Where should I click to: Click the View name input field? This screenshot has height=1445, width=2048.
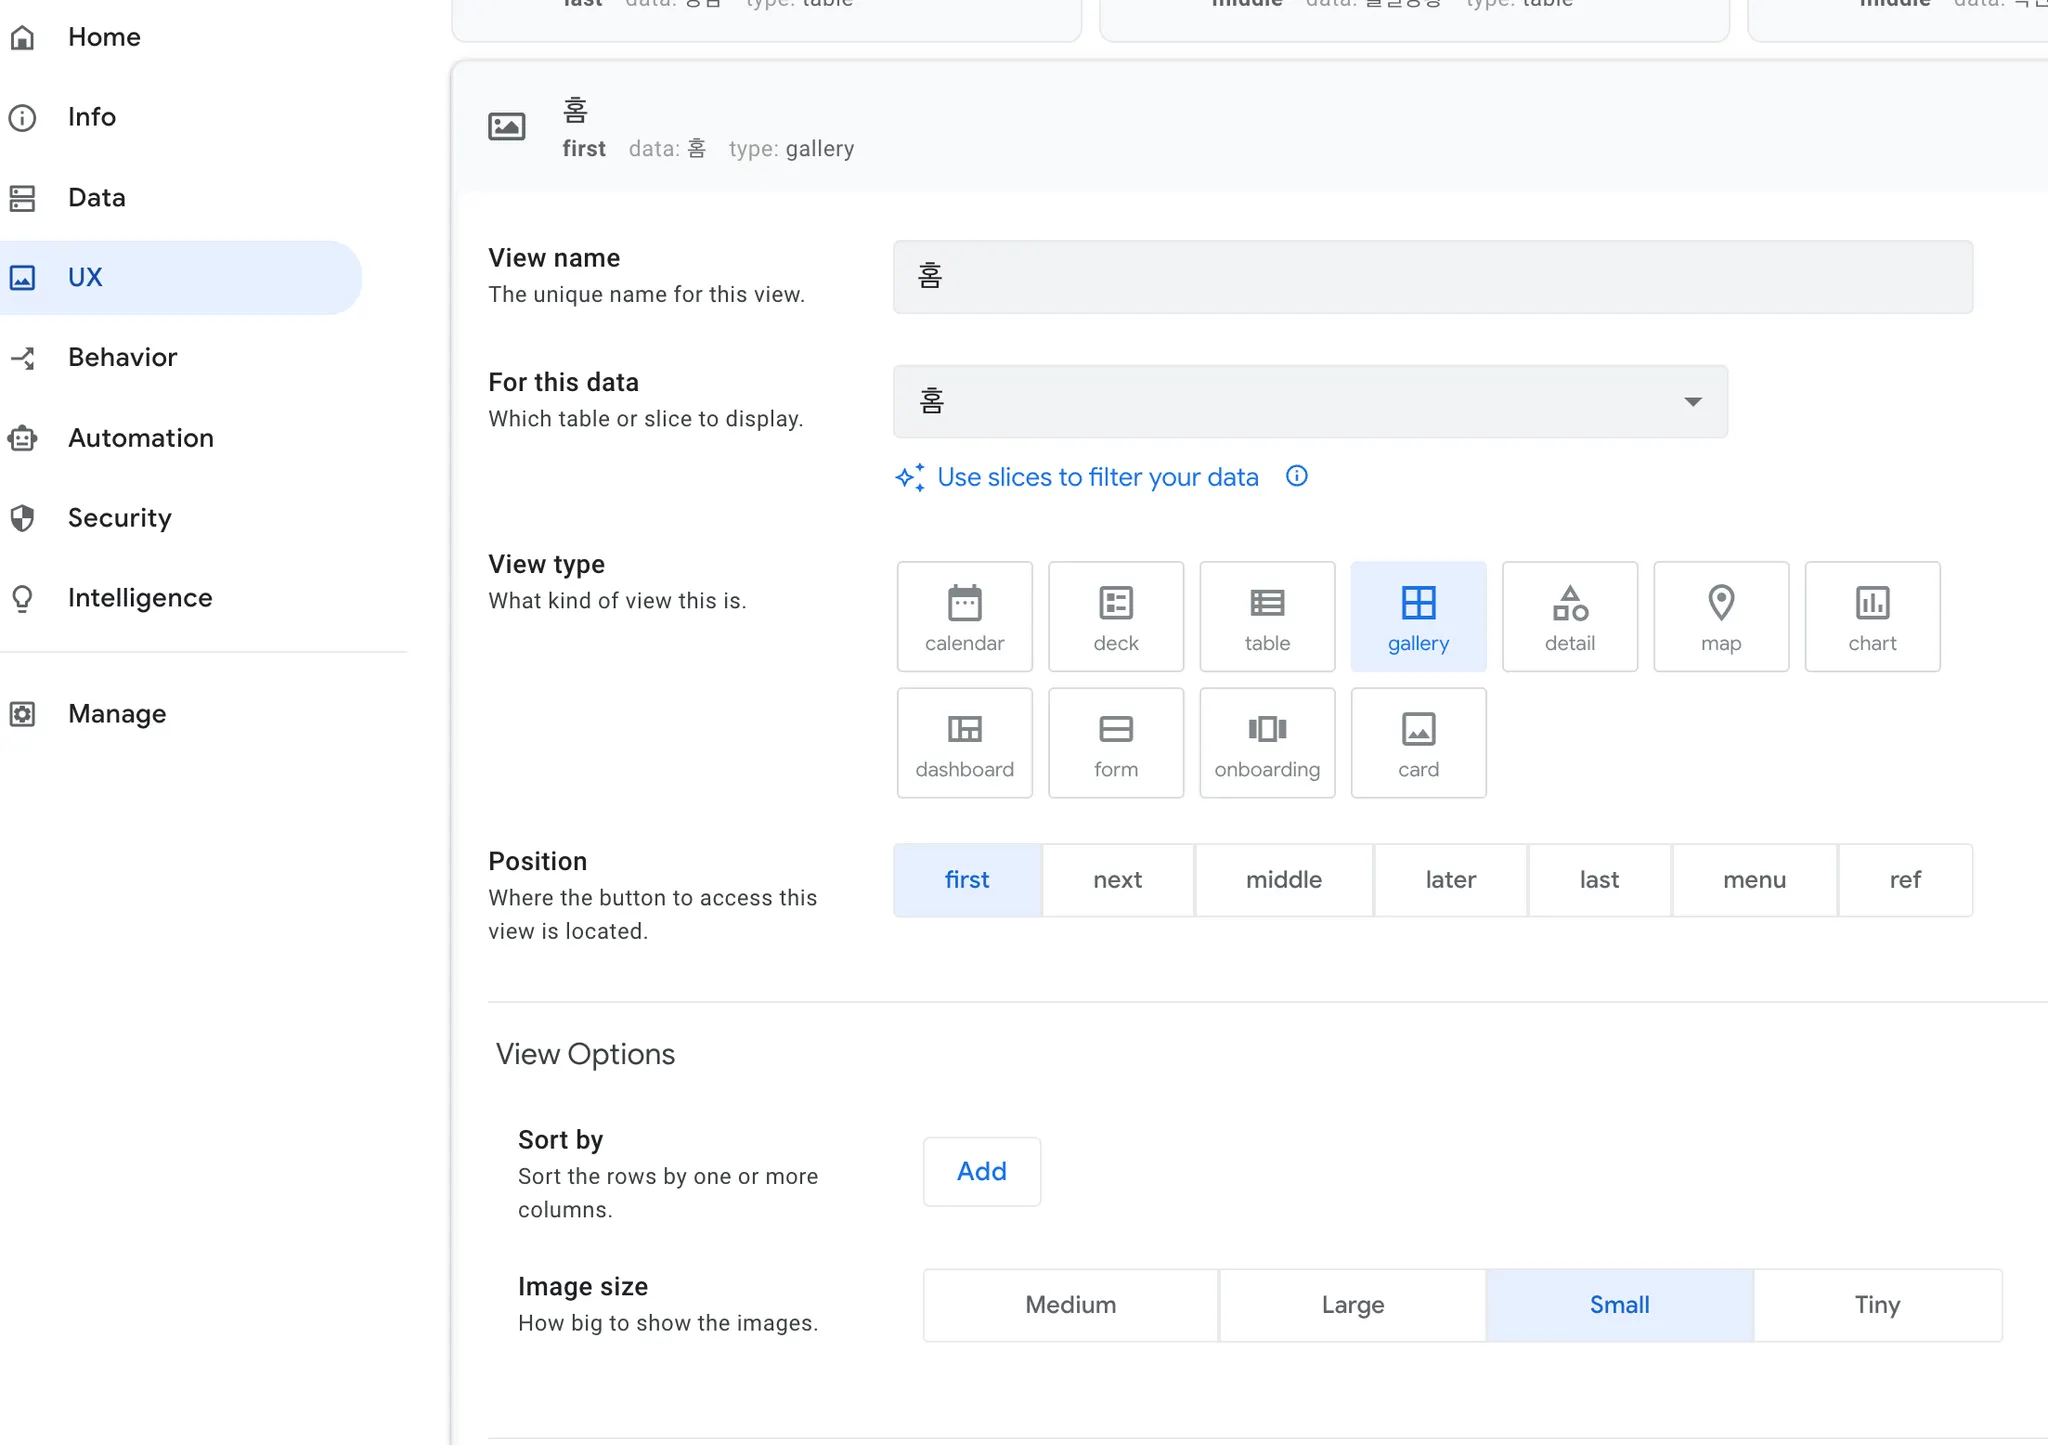click(x=1432, y=277)
